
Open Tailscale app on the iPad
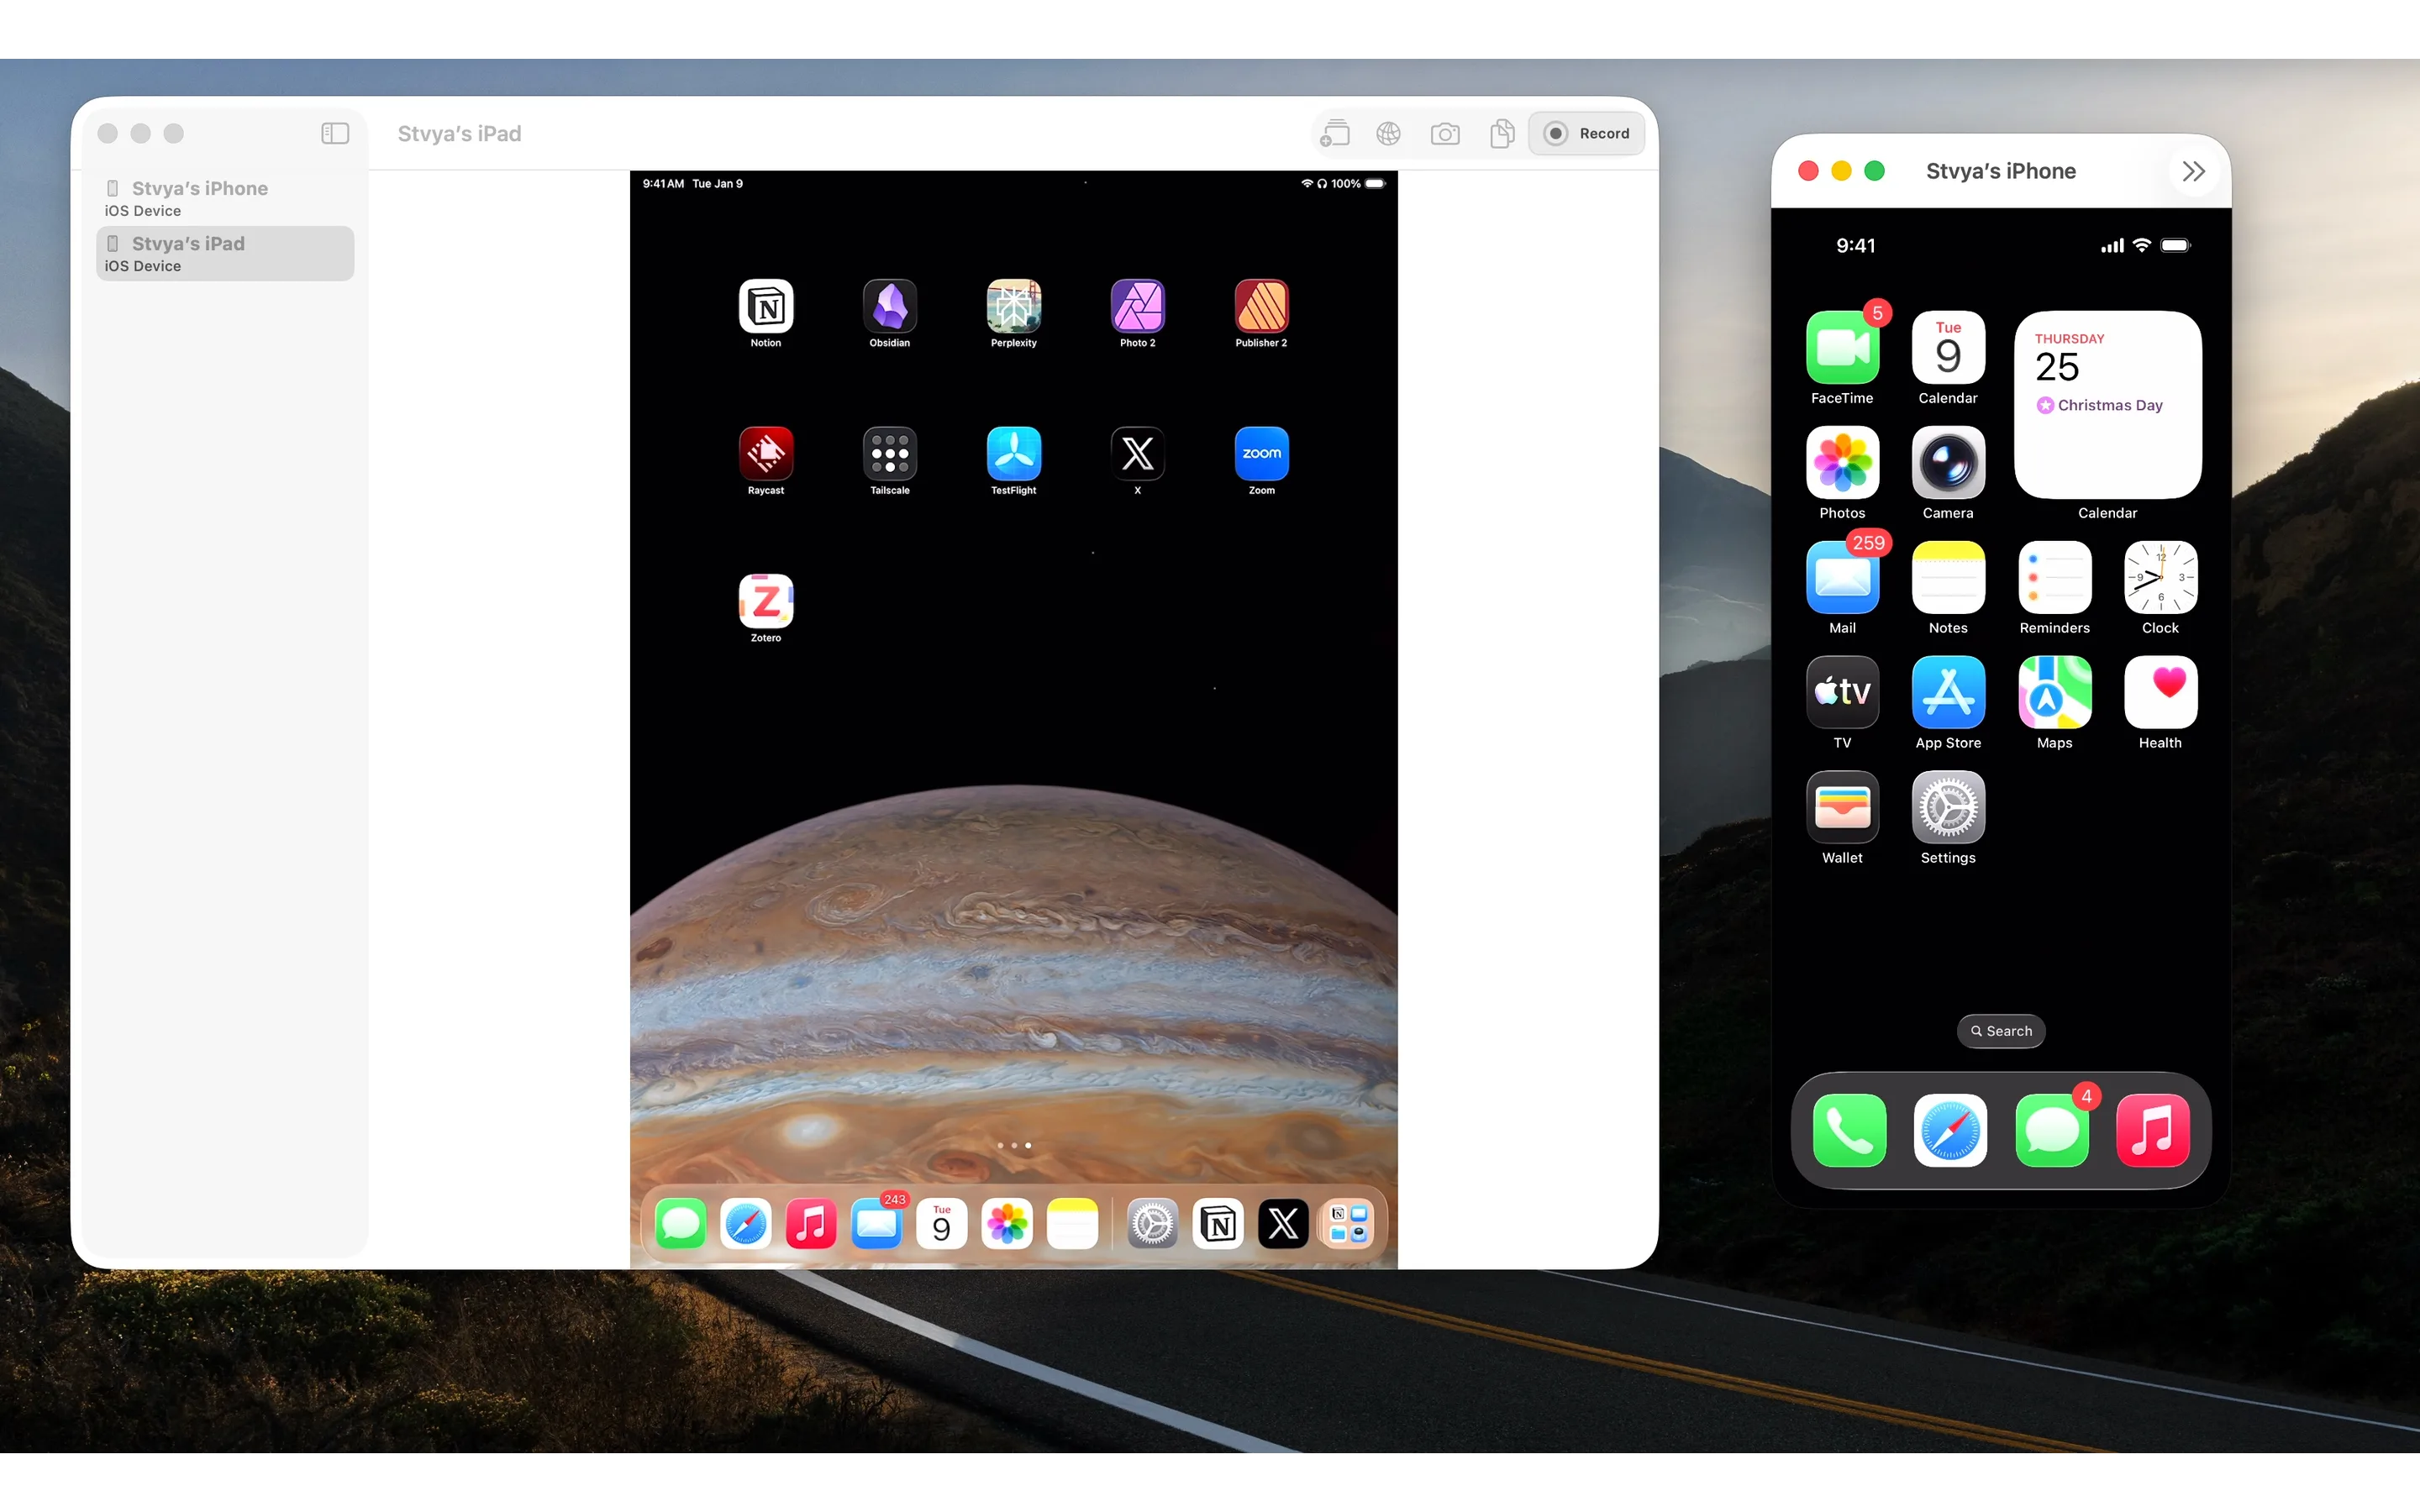(x=889, y=453)
